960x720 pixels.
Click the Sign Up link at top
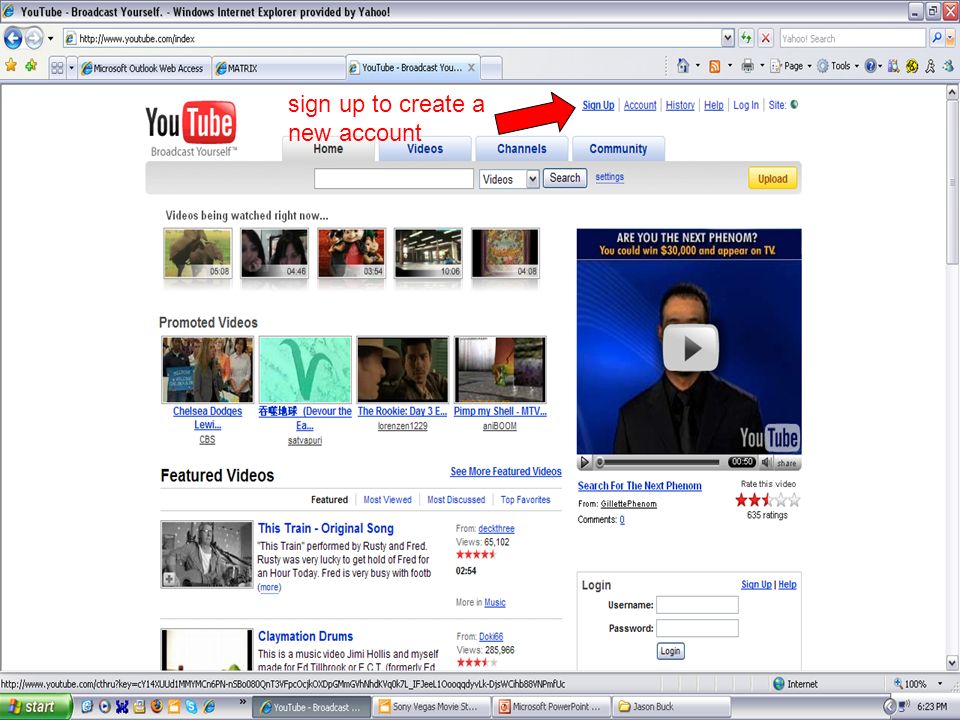coord(598,105)
